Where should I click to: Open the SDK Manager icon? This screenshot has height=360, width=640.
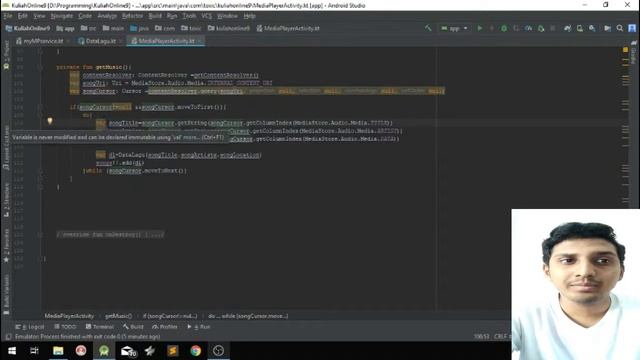(x=592, y=28)
